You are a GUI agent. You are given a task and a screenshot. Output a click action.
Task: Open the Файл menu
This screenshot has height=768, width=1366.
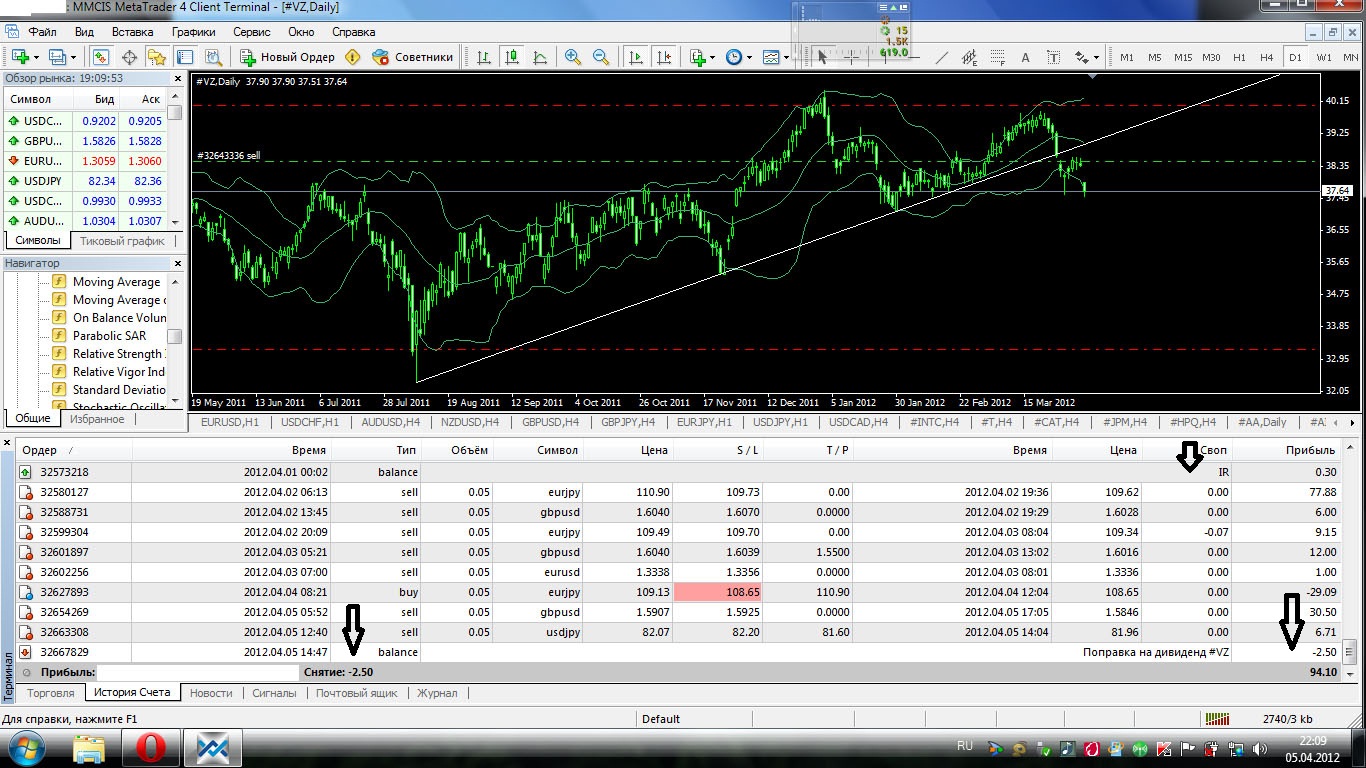click(42, 32)
